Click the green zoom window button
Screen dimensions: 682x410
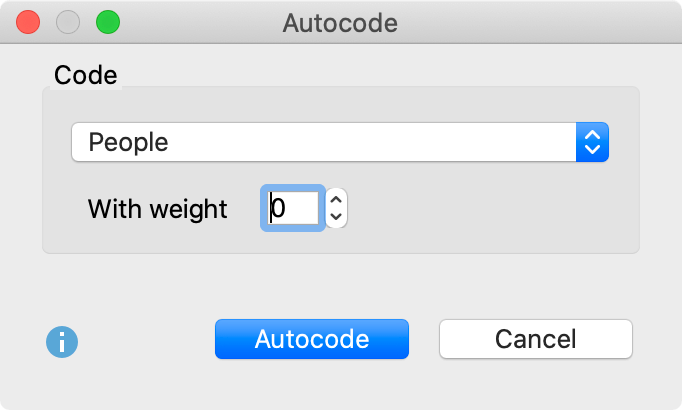coord(107,21)
